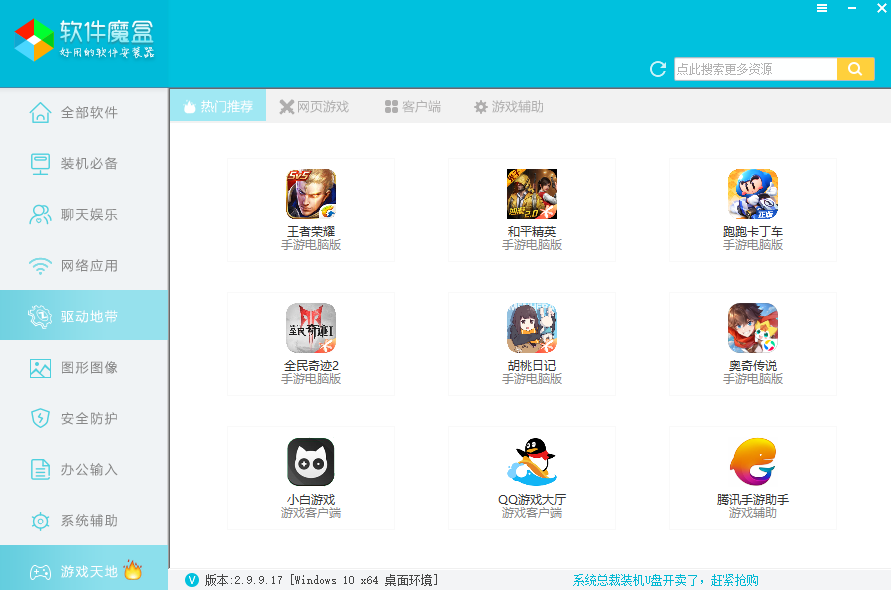Click the house icon for 全部软件
The image size is (891, 590).
(40, 113)
